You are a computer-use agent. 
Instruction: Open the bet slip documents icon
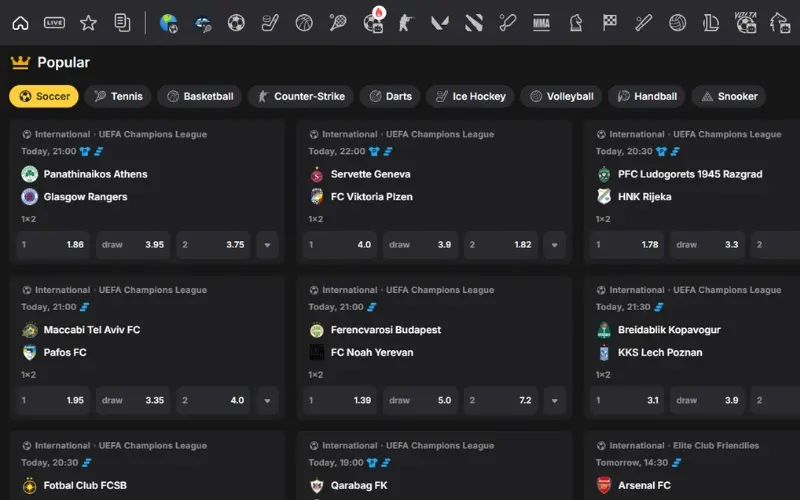122,23
